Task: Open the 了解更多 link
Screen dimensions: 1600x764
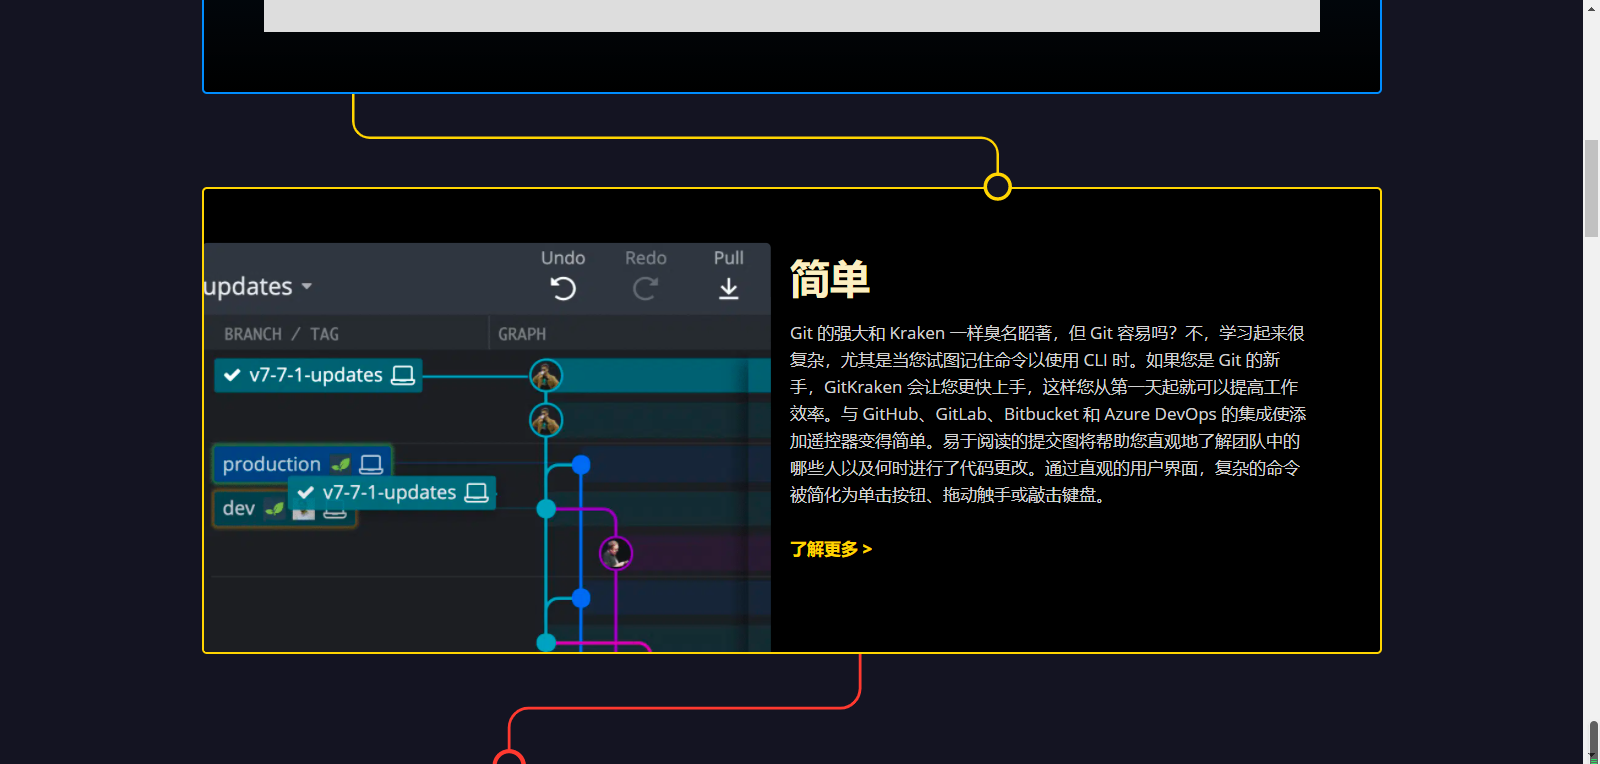Action: pos(831,549)
